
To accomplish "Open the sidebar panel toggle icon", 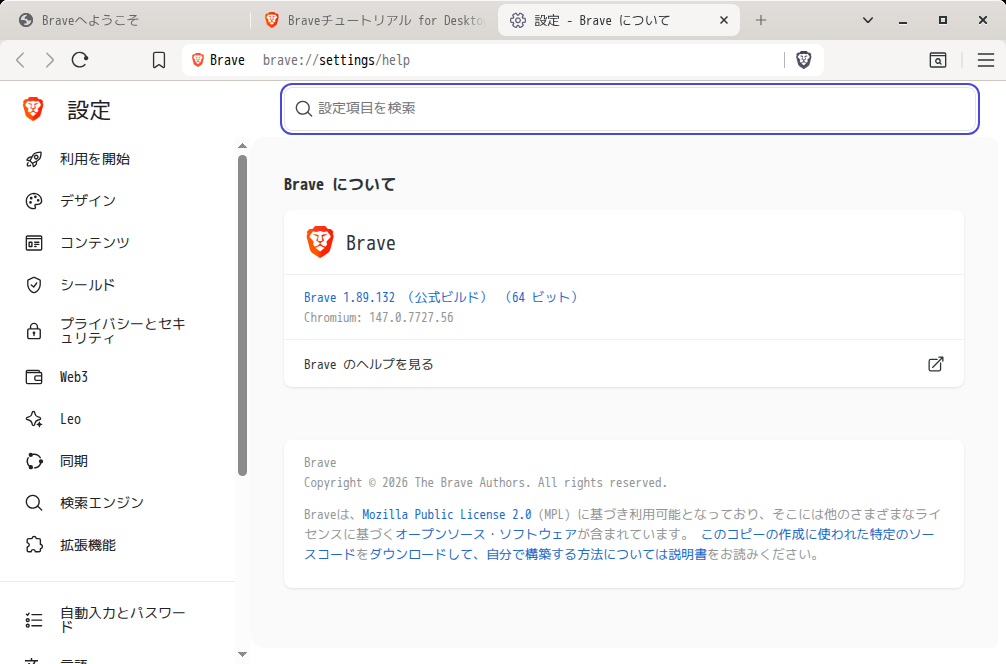I will [x=938, y=60].
